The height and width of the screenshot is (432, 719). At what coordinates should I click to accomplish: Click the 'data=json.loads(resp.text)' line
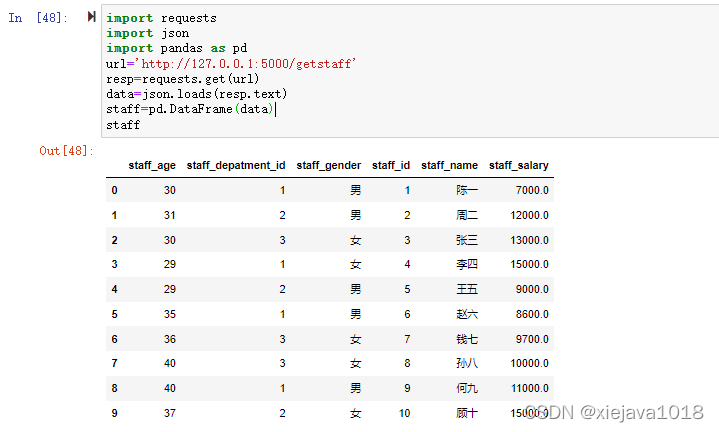[x=197, y=94]
